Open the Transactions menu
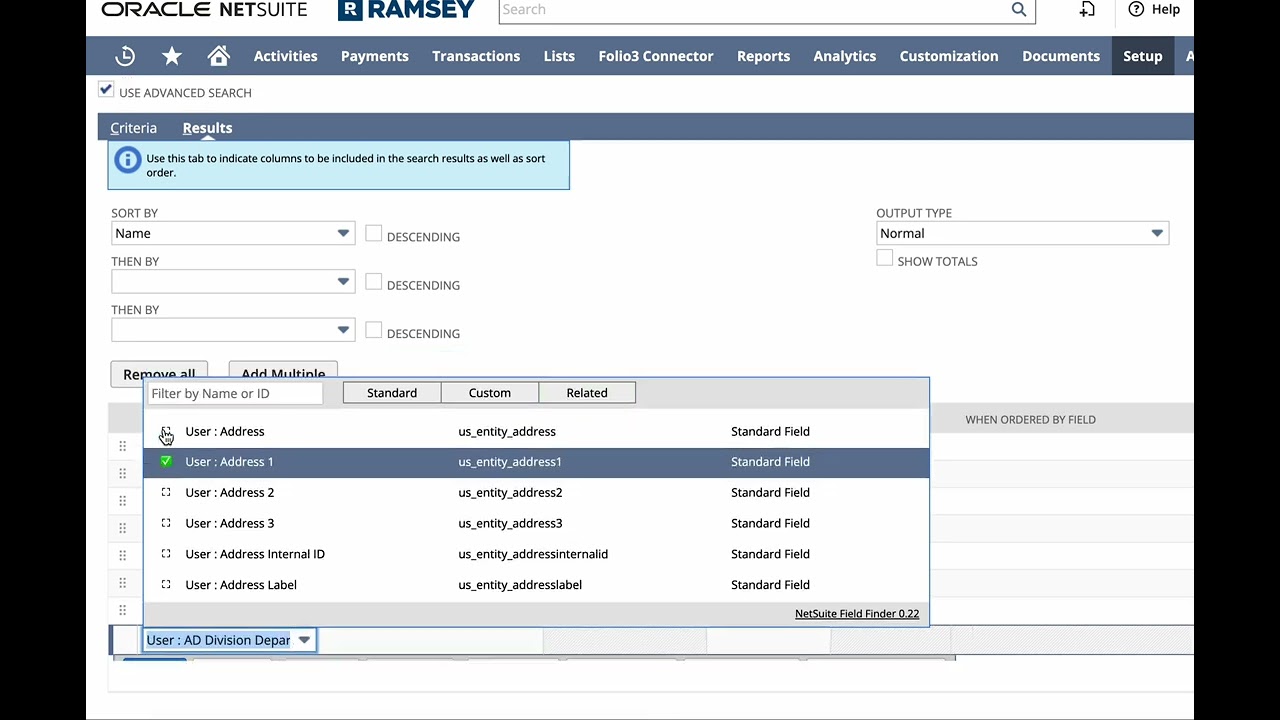Image resolution: width=1280 pixels, height=720 pixels. click(476, 56)
